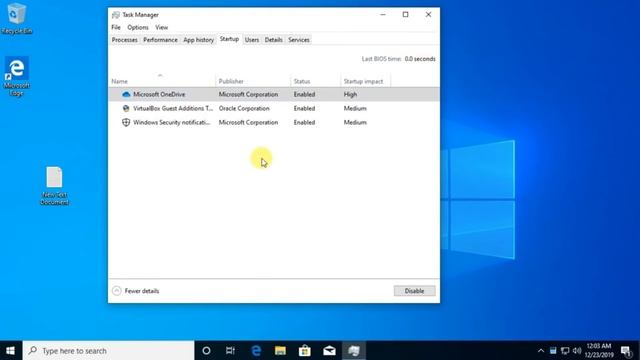Click the VirtualBox Guest Additions icon

click(126, 109)
